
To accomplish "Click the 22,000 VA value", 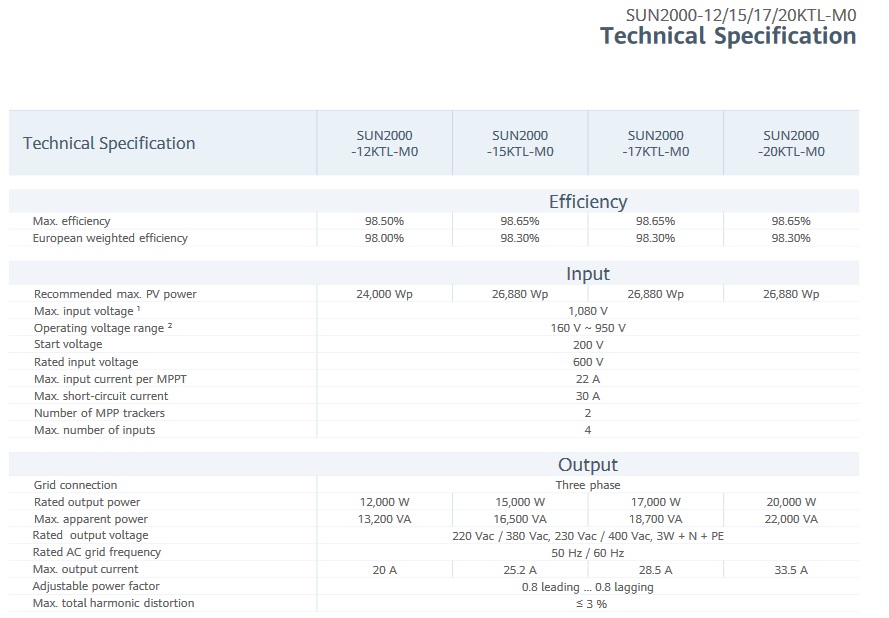I will tap(791, 519).
